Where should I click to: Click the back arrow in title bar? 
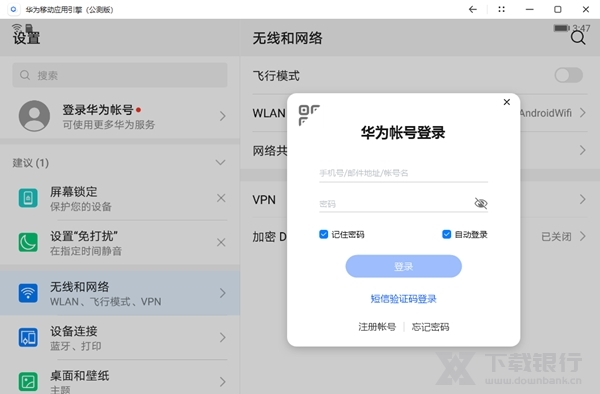473,9
